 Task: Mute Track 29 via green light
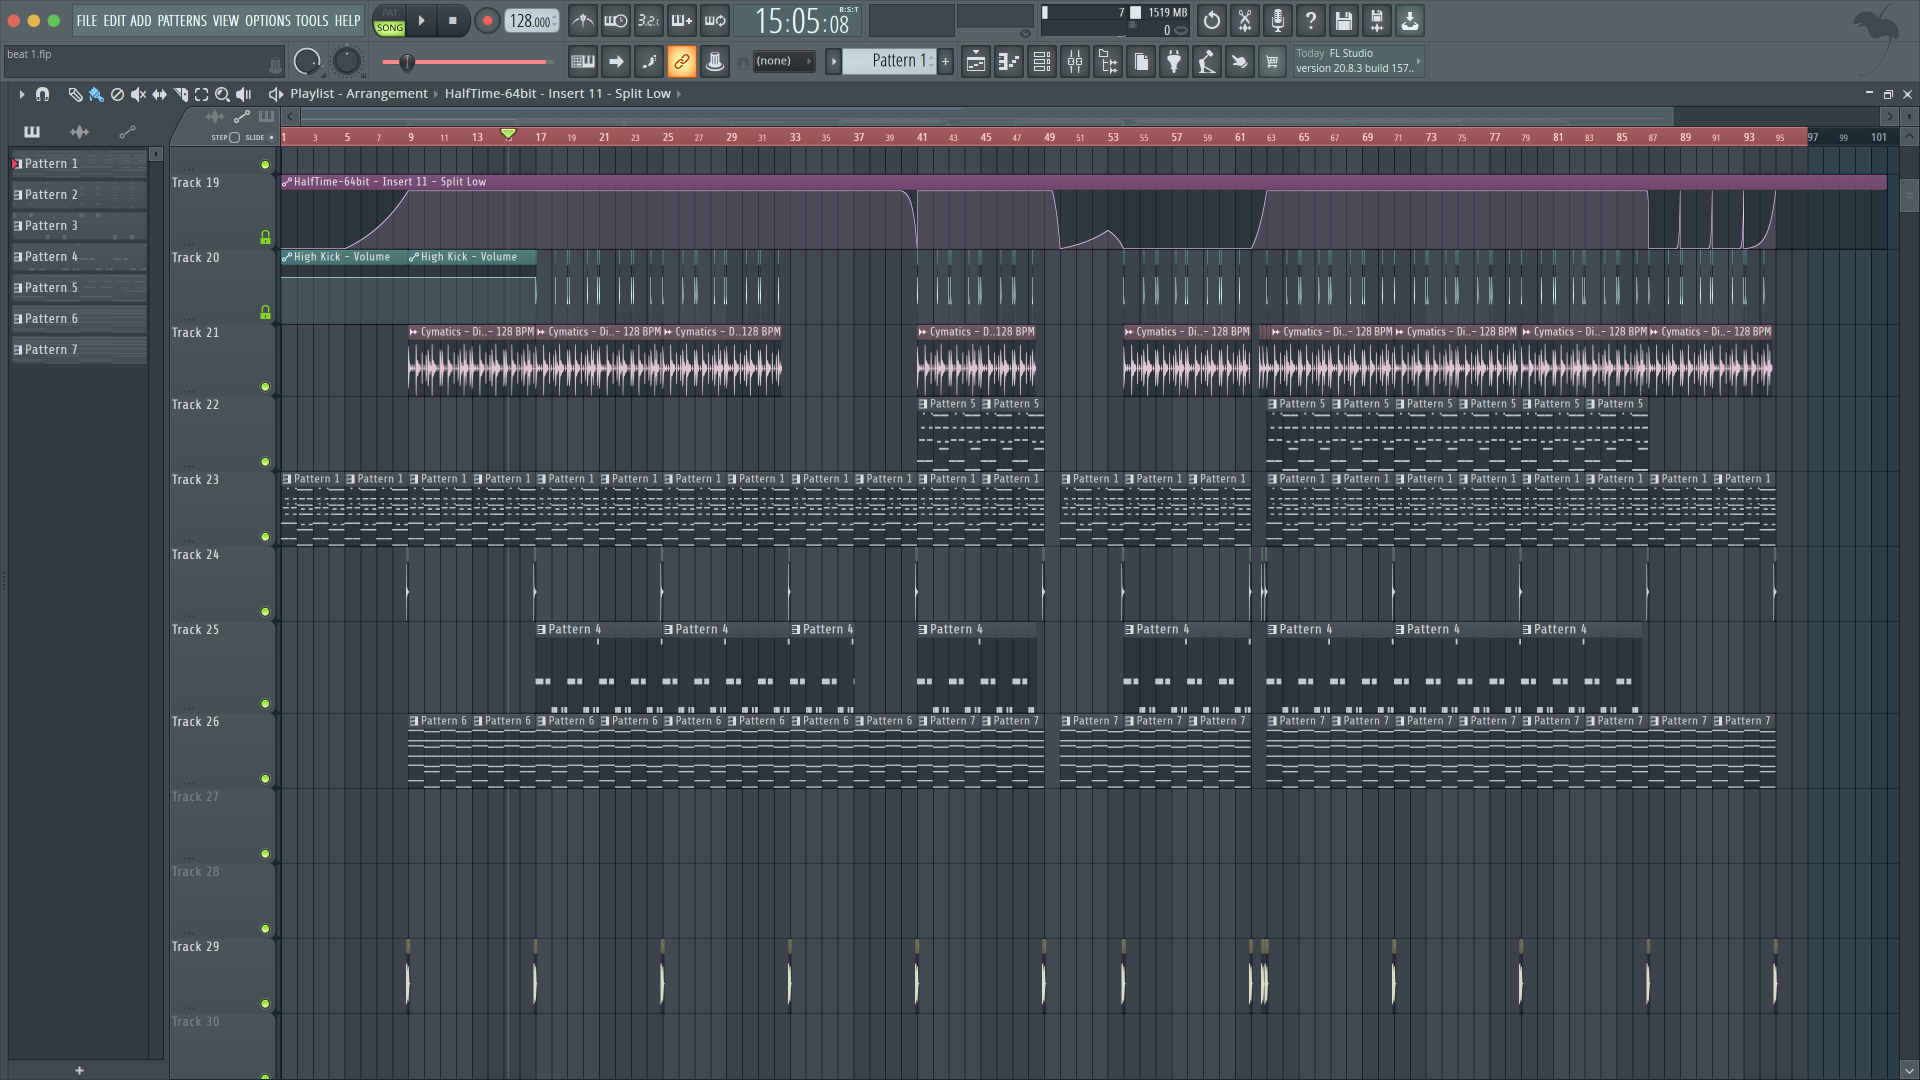coord(265,1004)
